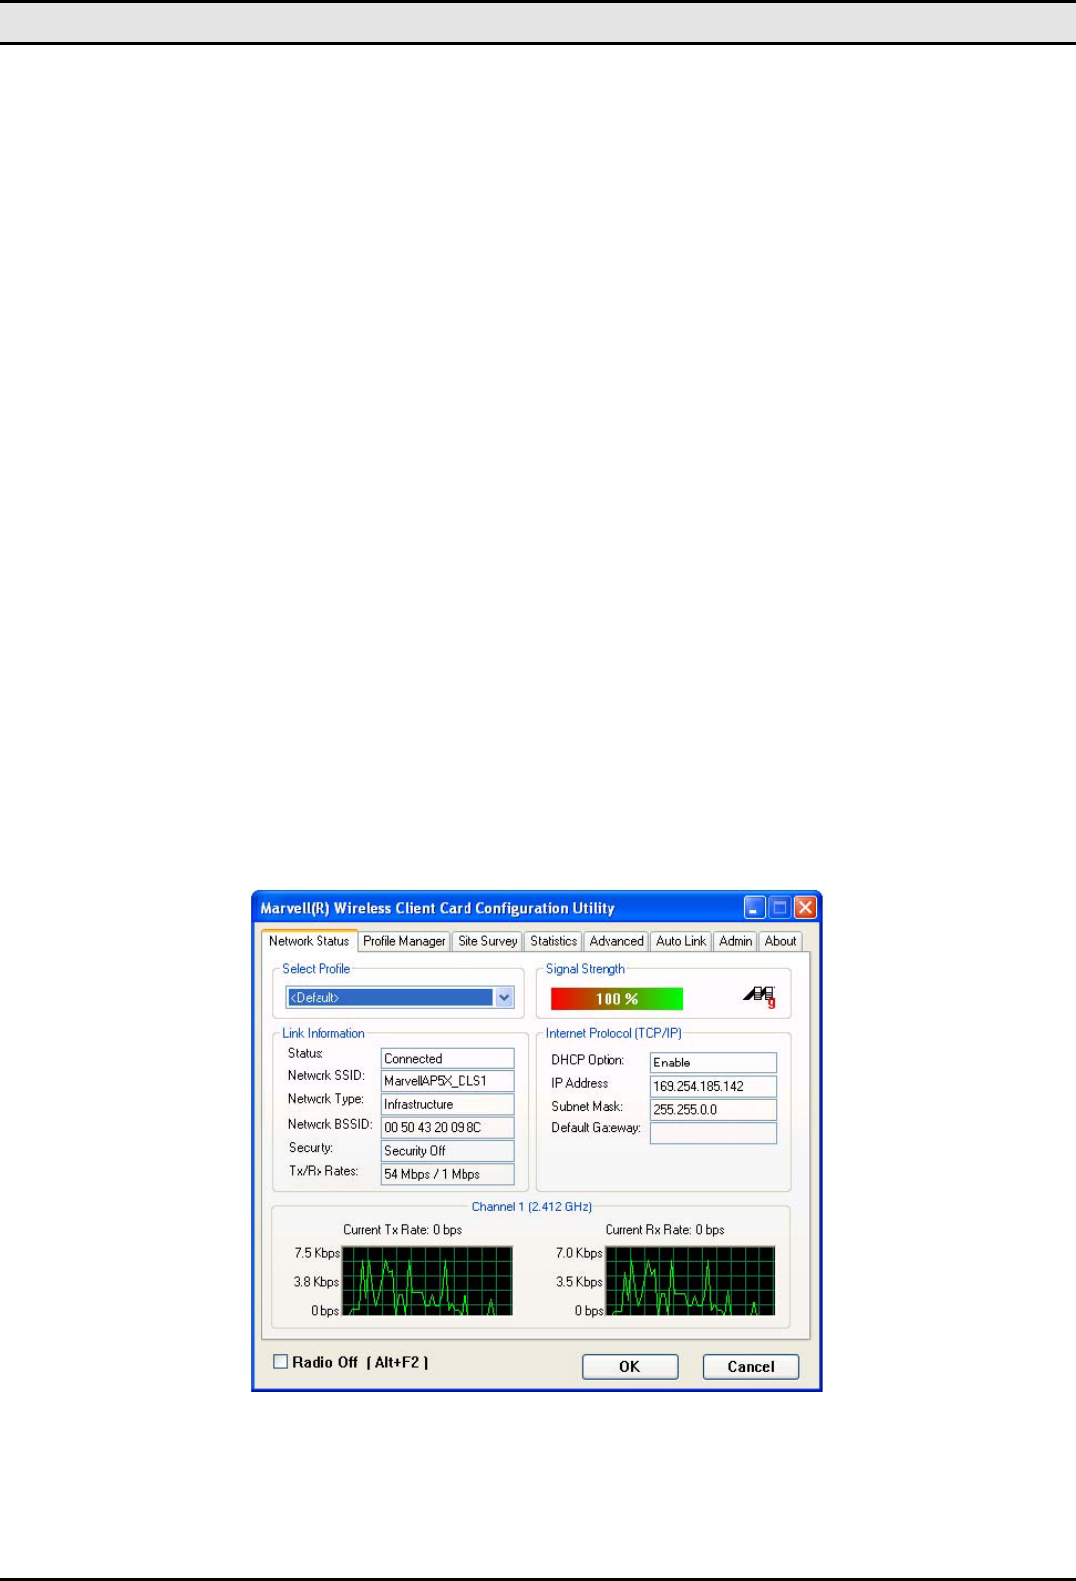Click the Subnet Mask 255.255.0.0 field
This screenshot has width=1076, height=1581.
point(713,1109)
